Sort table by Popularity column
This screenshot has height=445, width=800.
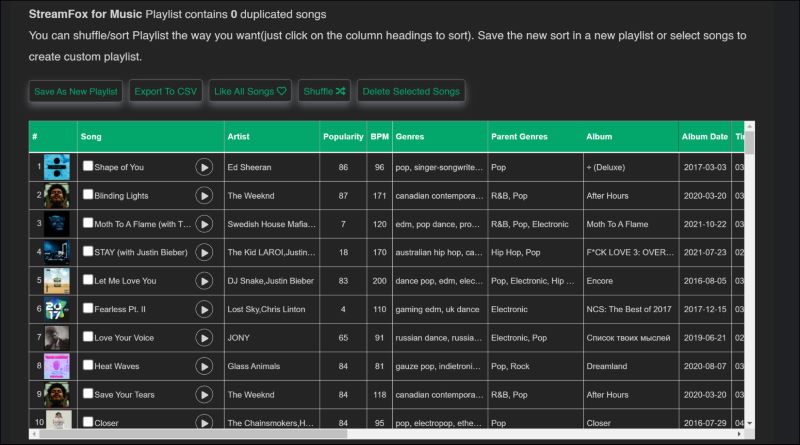[x=343, y=137]
